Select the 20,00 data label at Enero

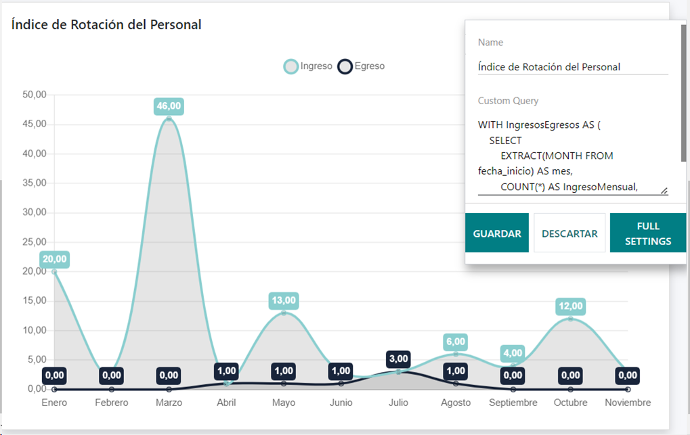click(54, 259)
